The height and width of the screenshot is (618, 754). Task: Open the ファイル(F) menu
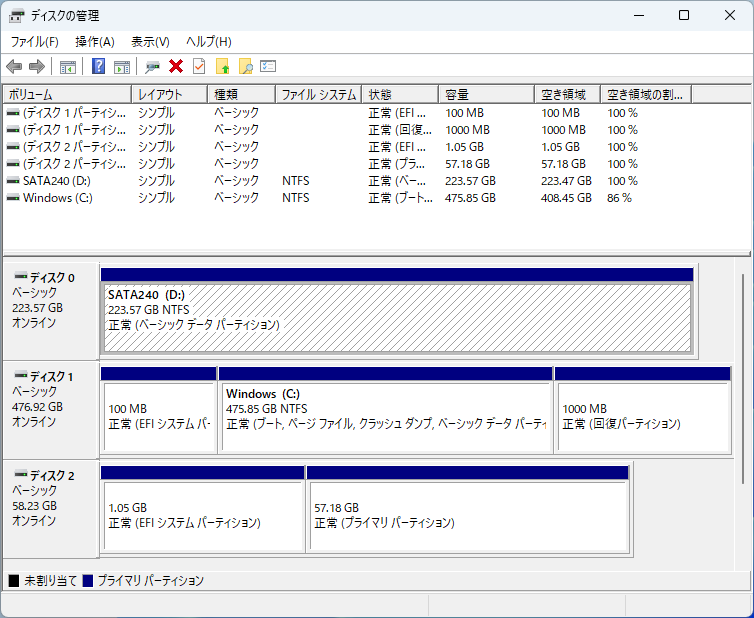pyautogui.click(x=35, y=42)
